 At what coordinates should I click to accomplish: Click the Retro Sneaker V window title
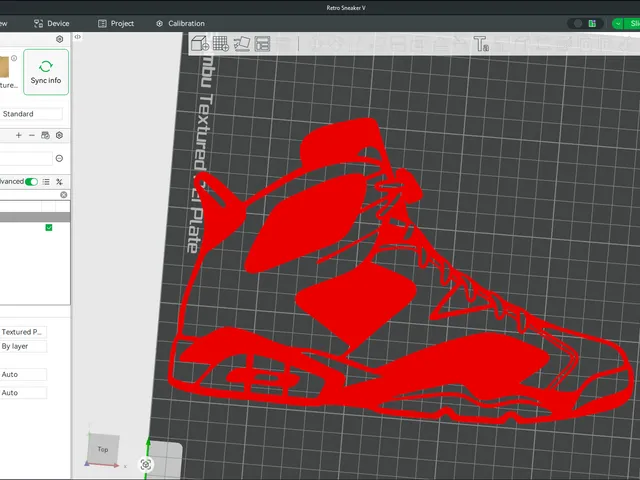pos(346,8)
